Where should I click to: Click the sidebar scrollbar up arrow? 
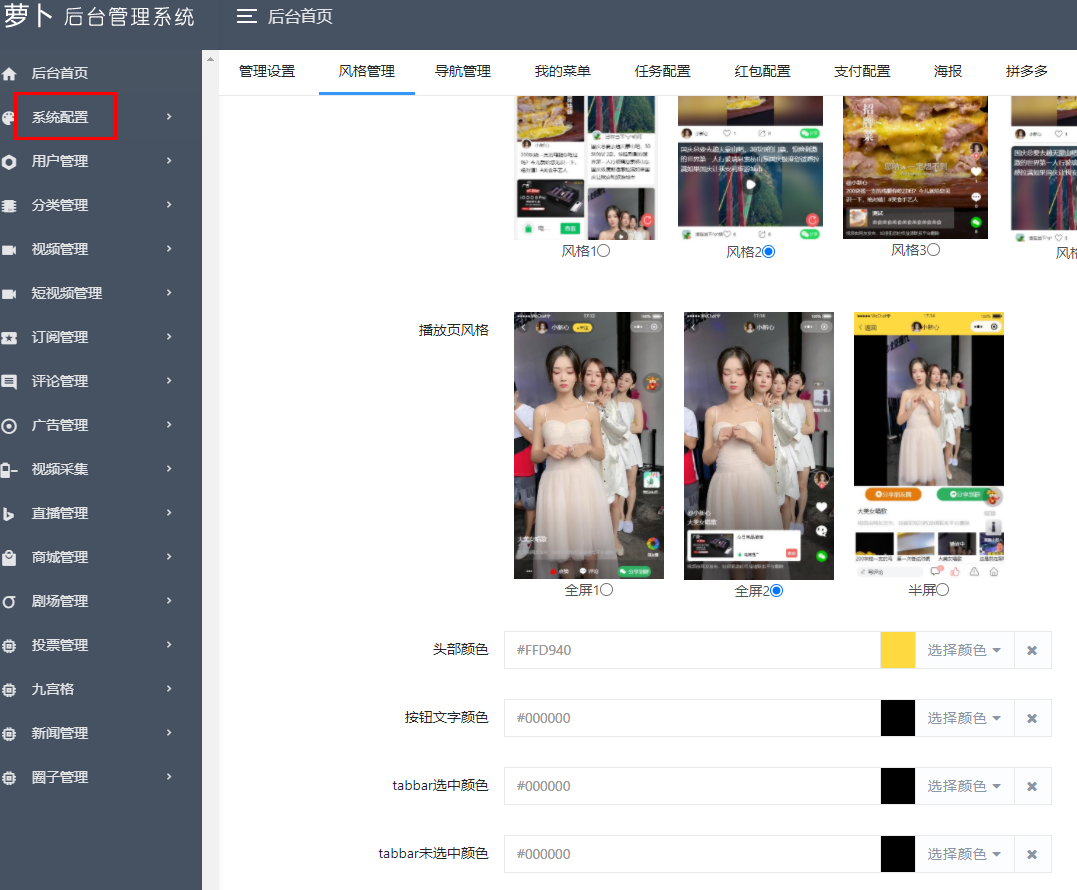(x=210, y=59)
